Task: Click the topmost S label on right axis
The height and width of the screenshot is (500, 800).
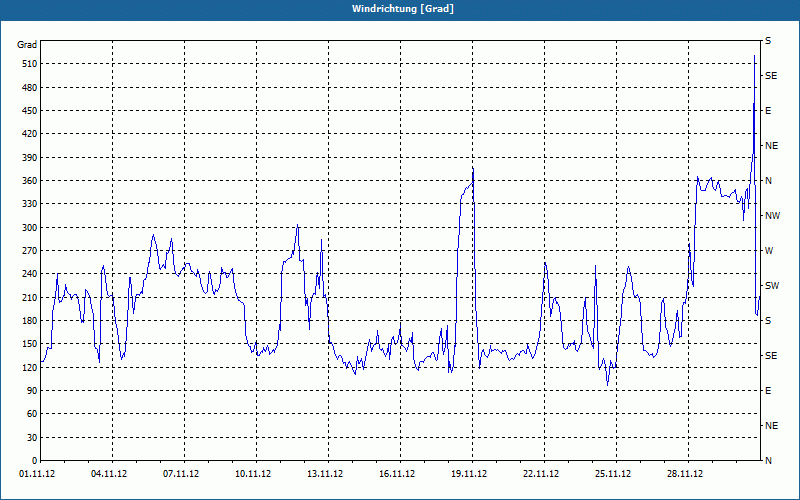Action: pyautogui.click(x=768, y=41)
